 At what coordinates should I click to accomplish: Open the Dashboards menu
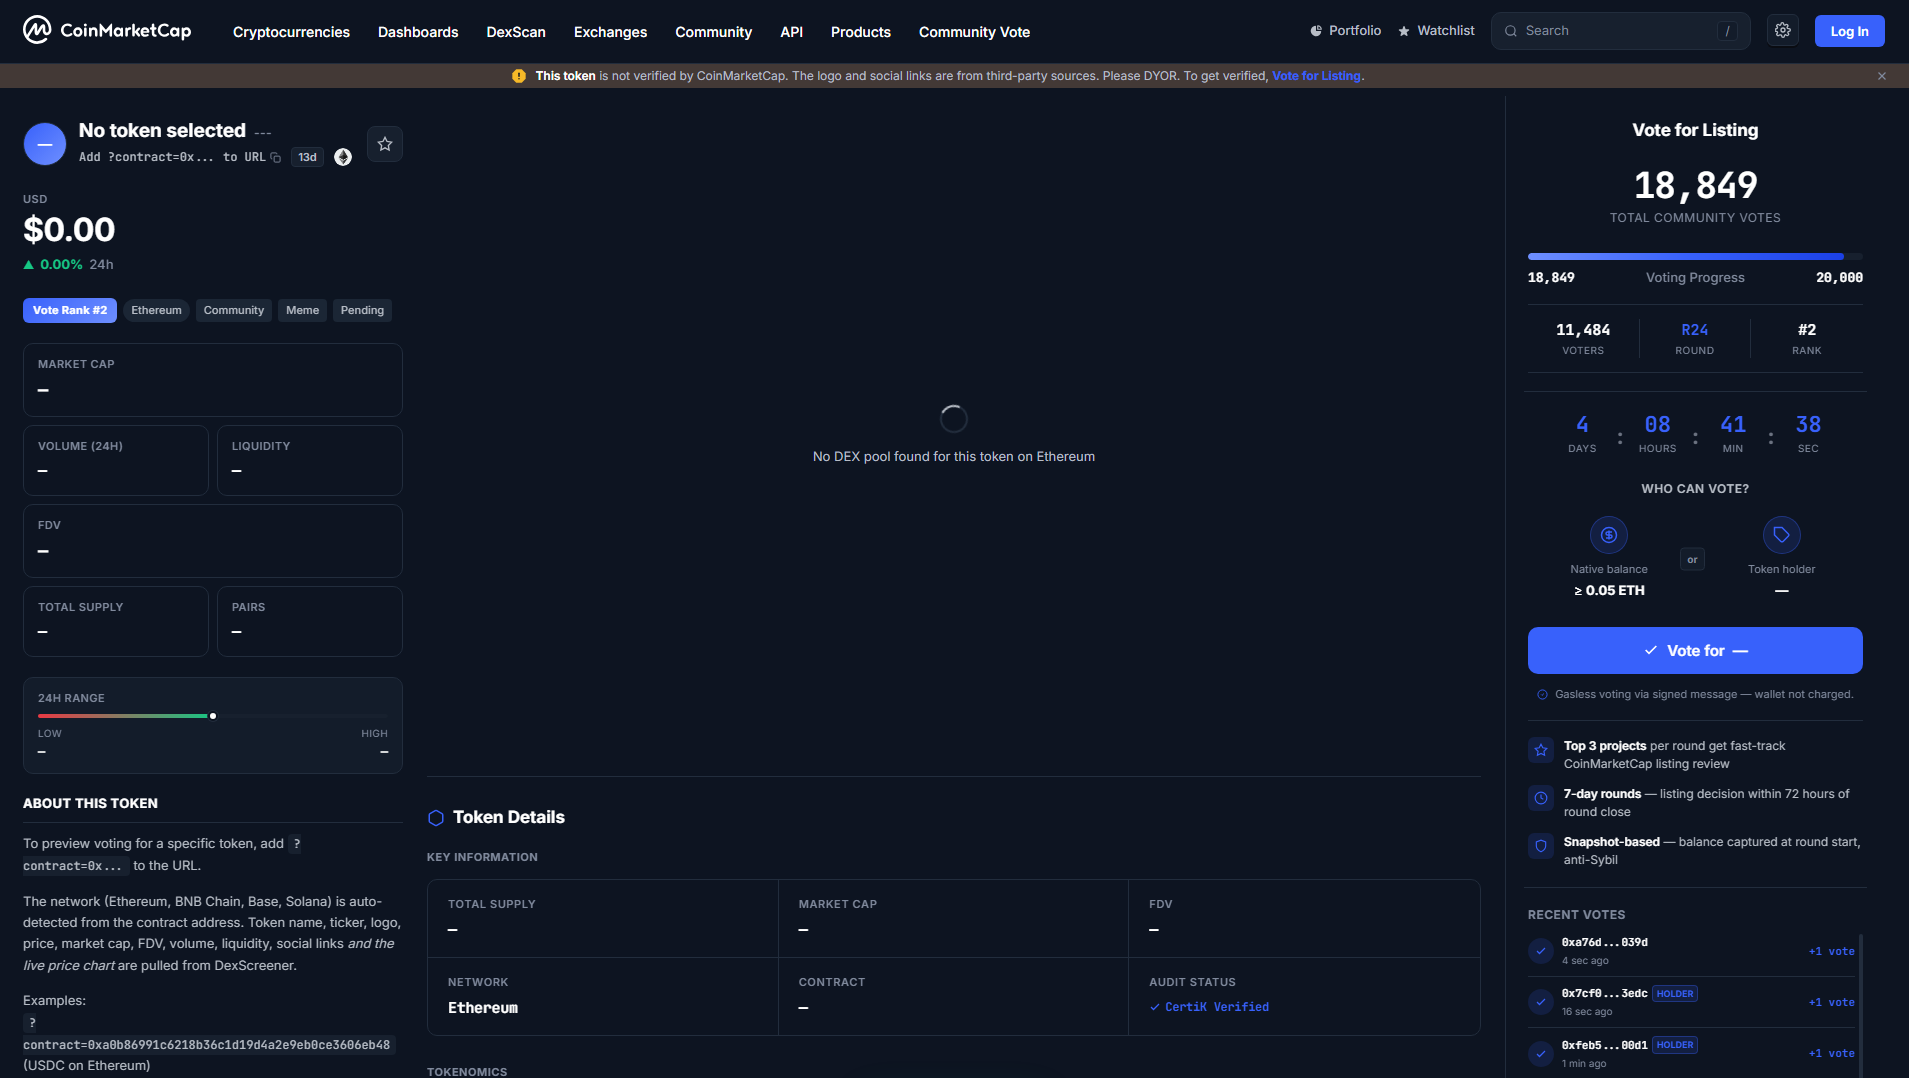[x=418, y=32]
